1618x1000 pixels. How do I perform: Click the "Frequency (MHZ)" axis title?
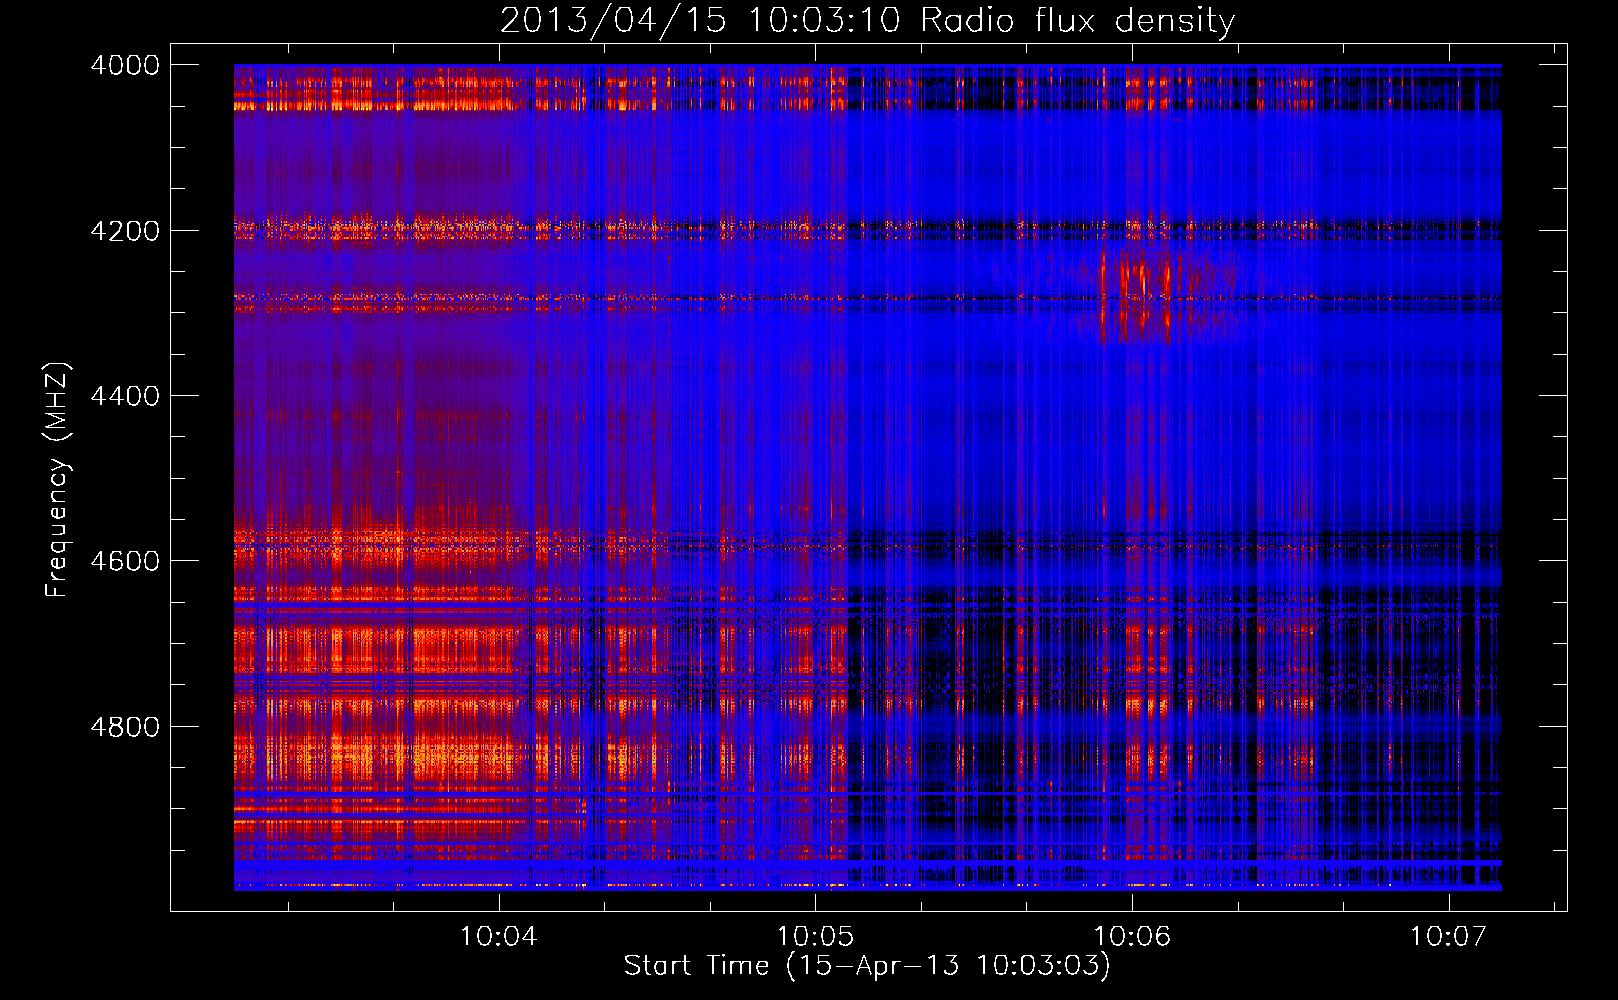point(58,480)
